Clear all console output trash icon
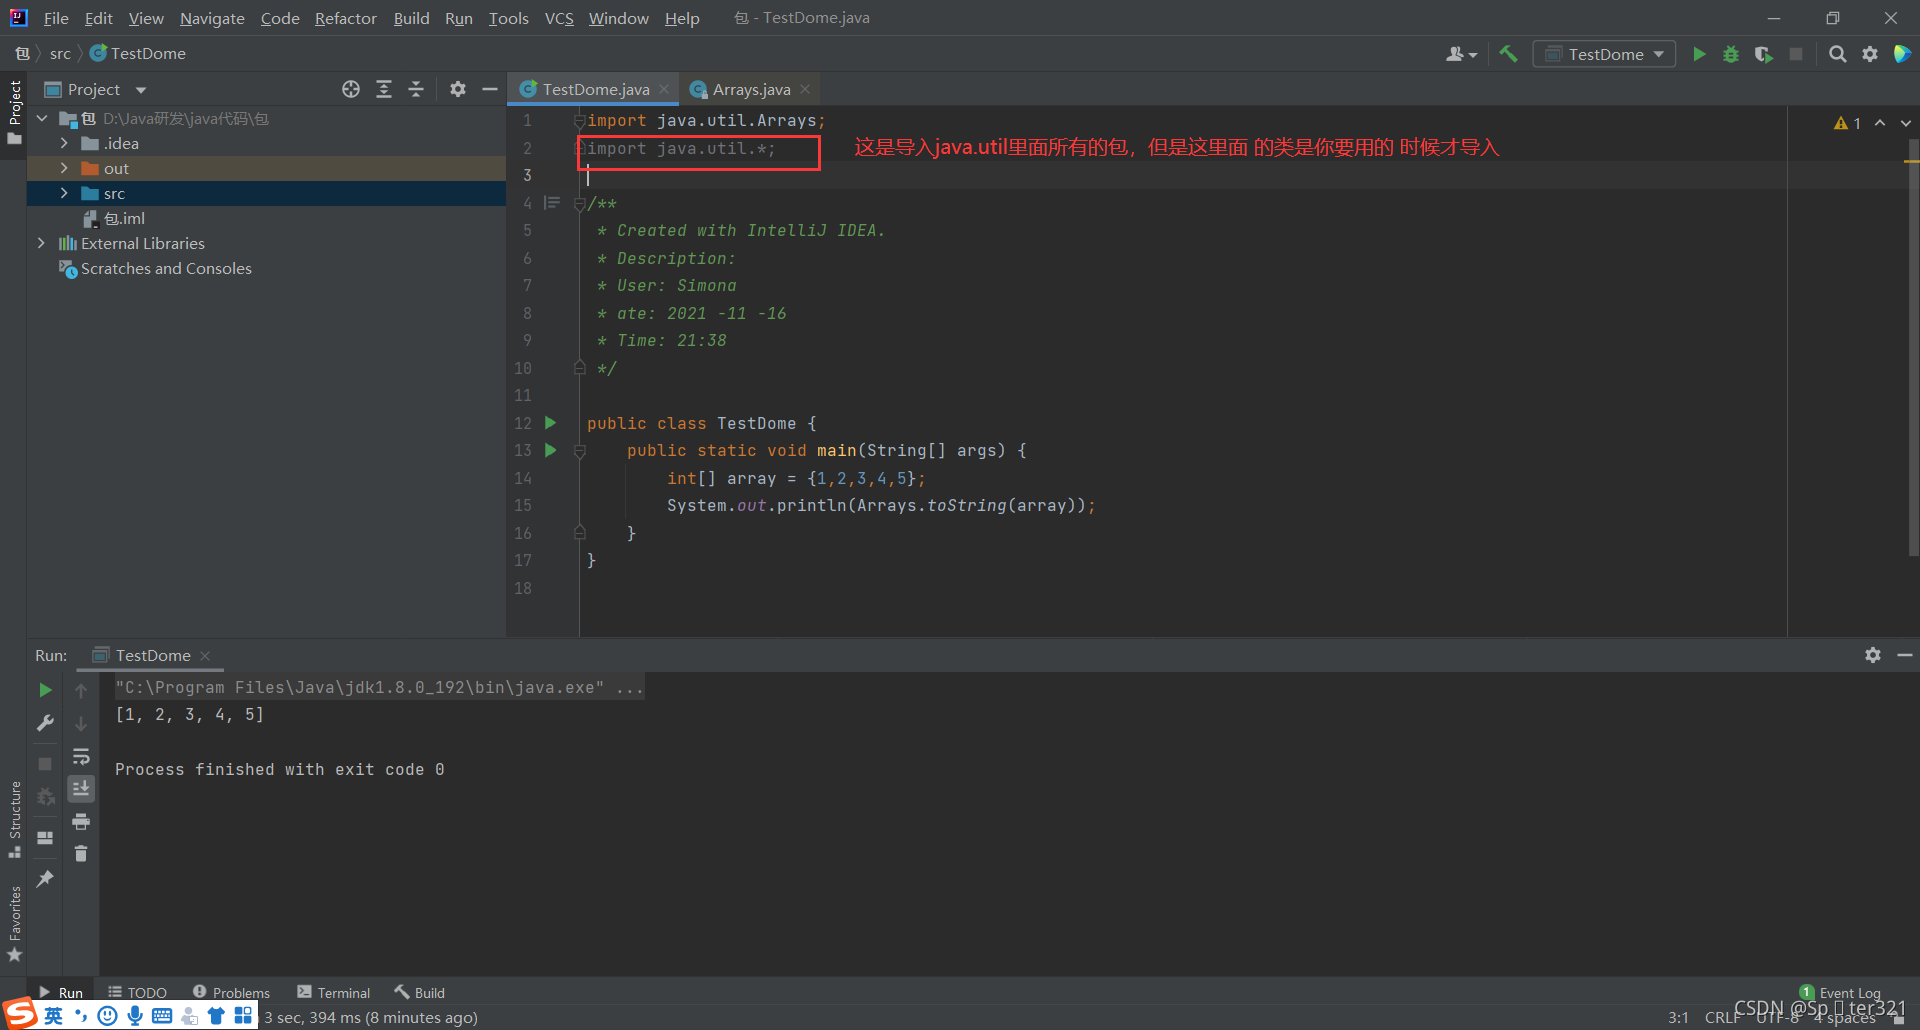 point(81,853)
